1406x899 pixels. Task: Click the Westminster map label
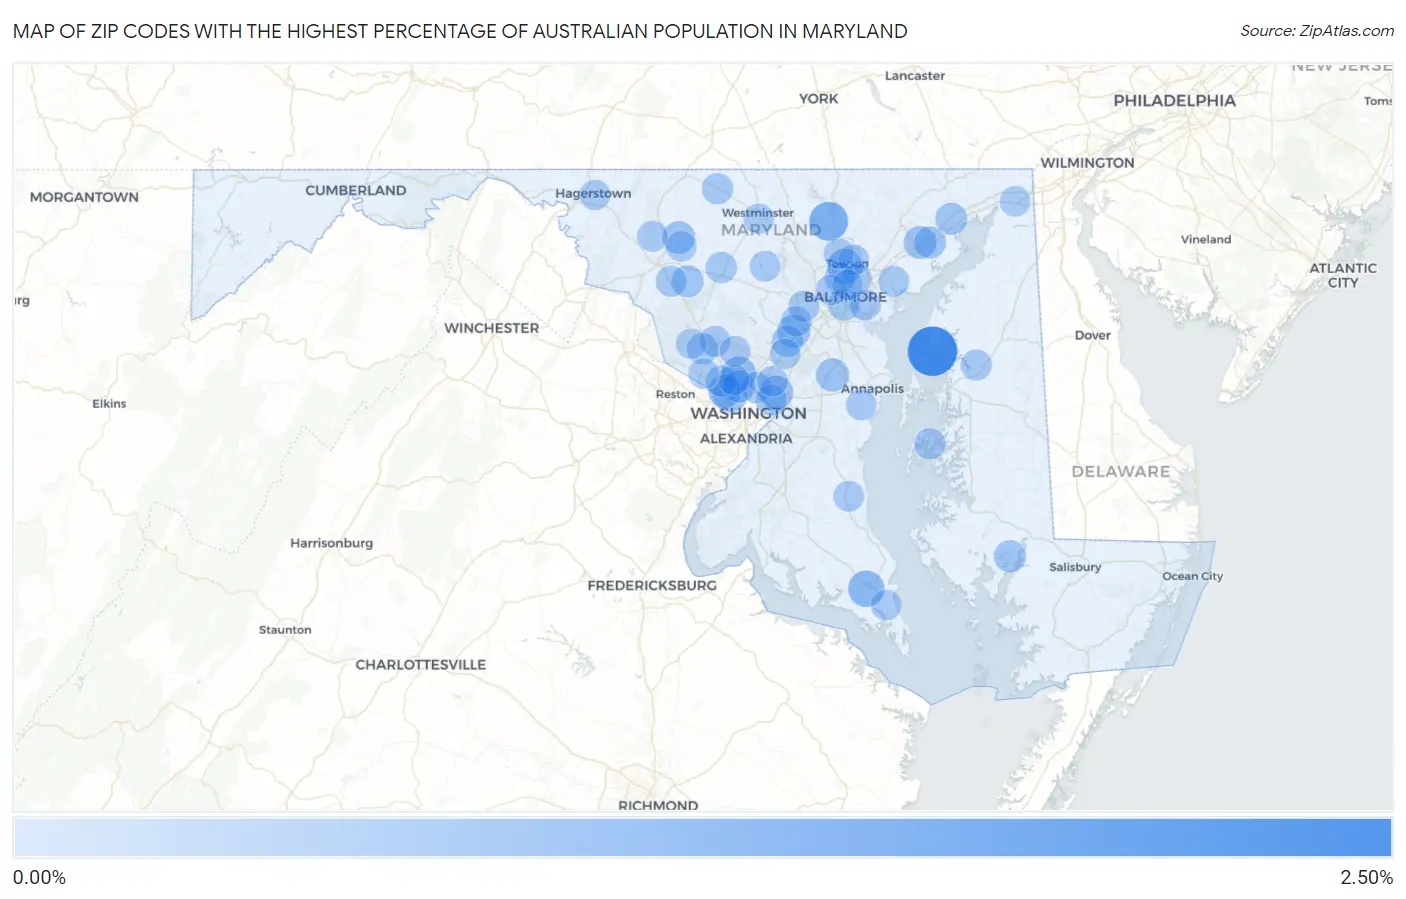click(757, 212)
